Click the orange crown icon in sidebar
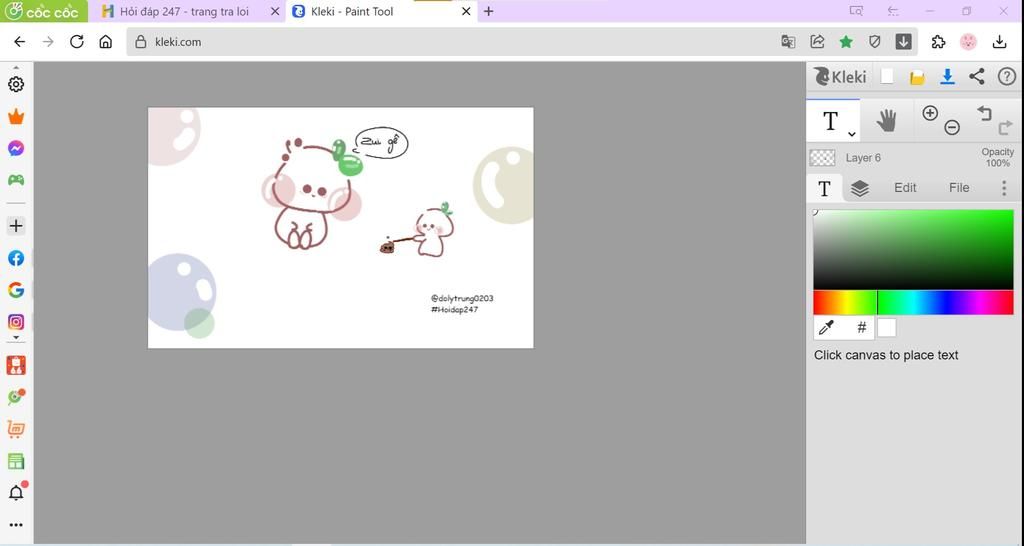 pyautogui.click(x=16, y=117)
